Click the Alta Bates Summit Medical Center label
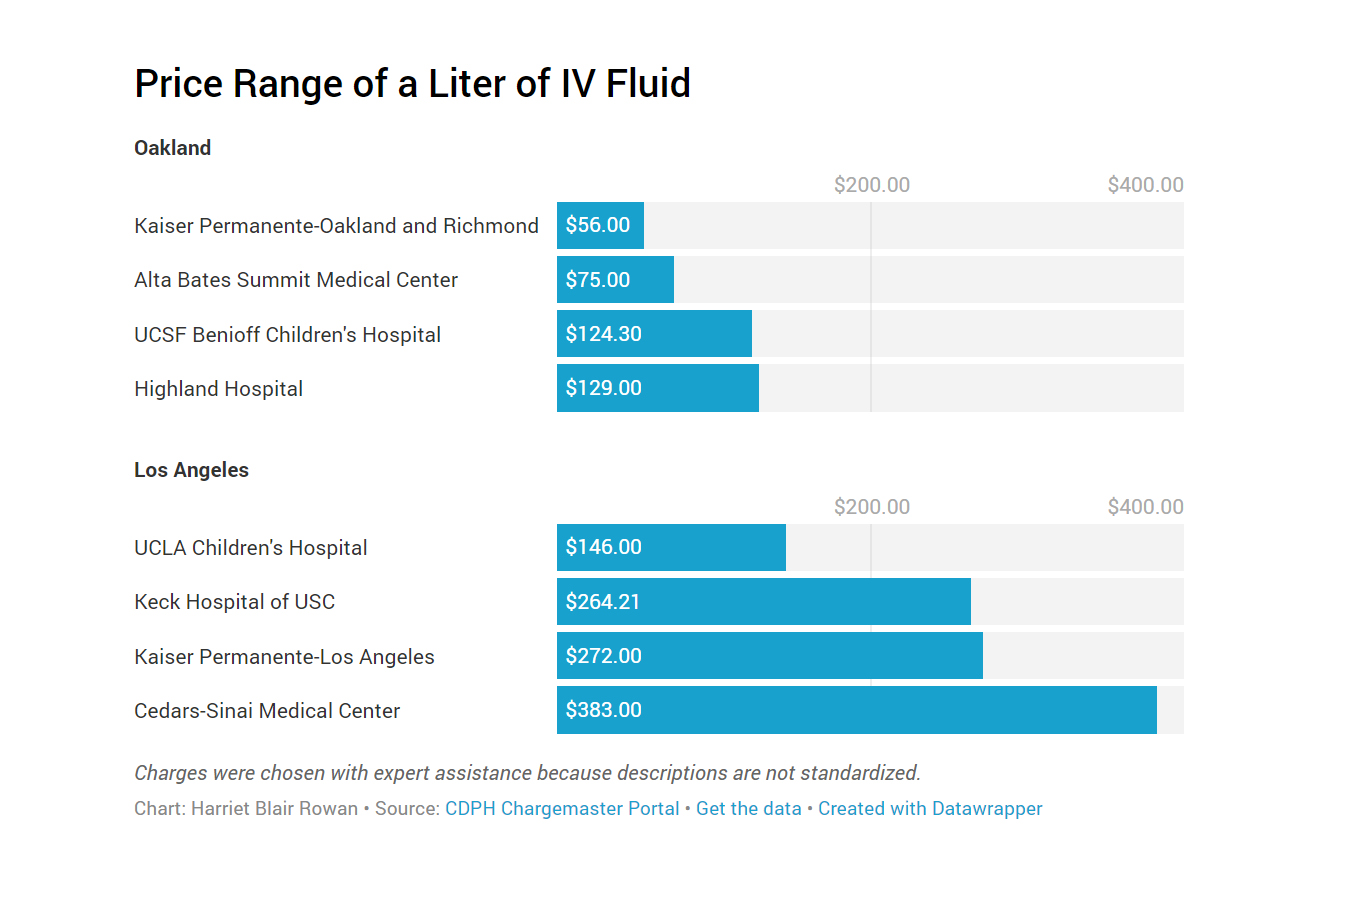The image size is (1350, 900). point(296,280)
